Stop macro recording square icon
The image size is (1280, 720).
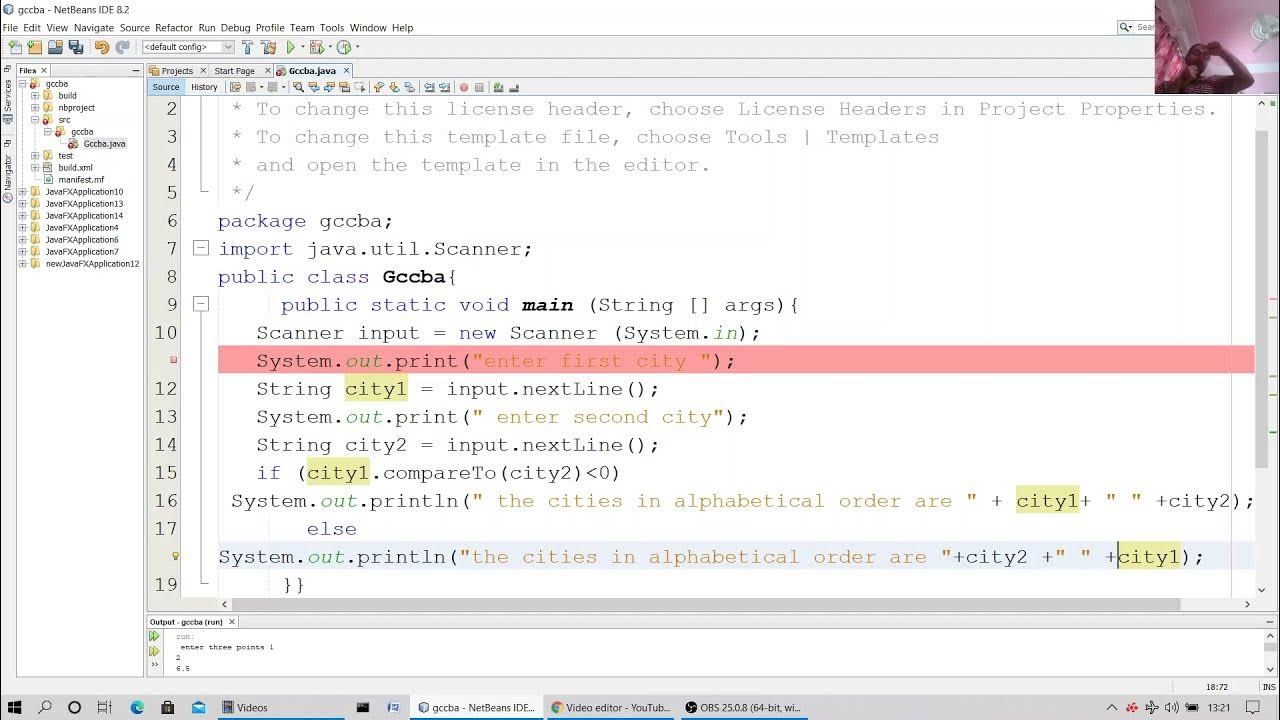coord(479,87)
